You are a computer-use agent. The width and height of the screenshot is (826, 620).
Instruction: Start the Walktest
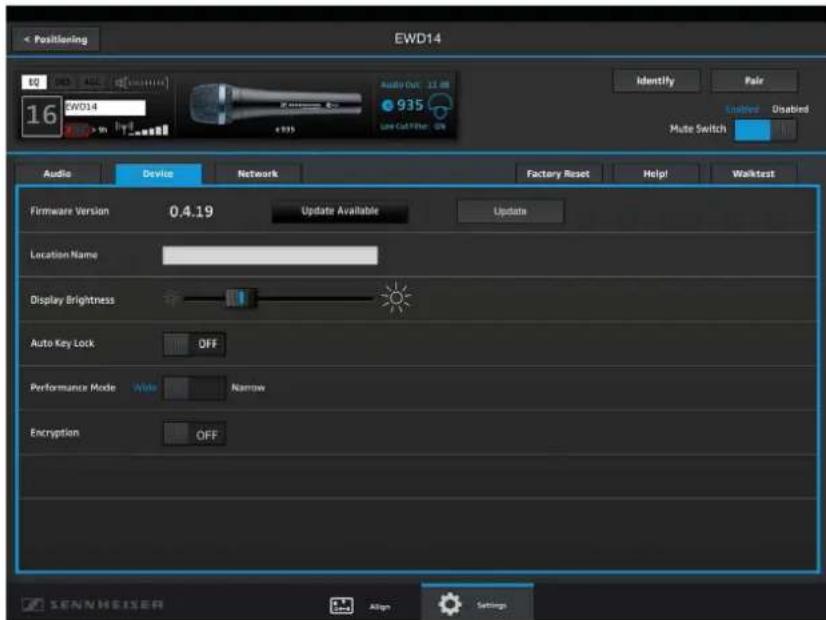753,174
